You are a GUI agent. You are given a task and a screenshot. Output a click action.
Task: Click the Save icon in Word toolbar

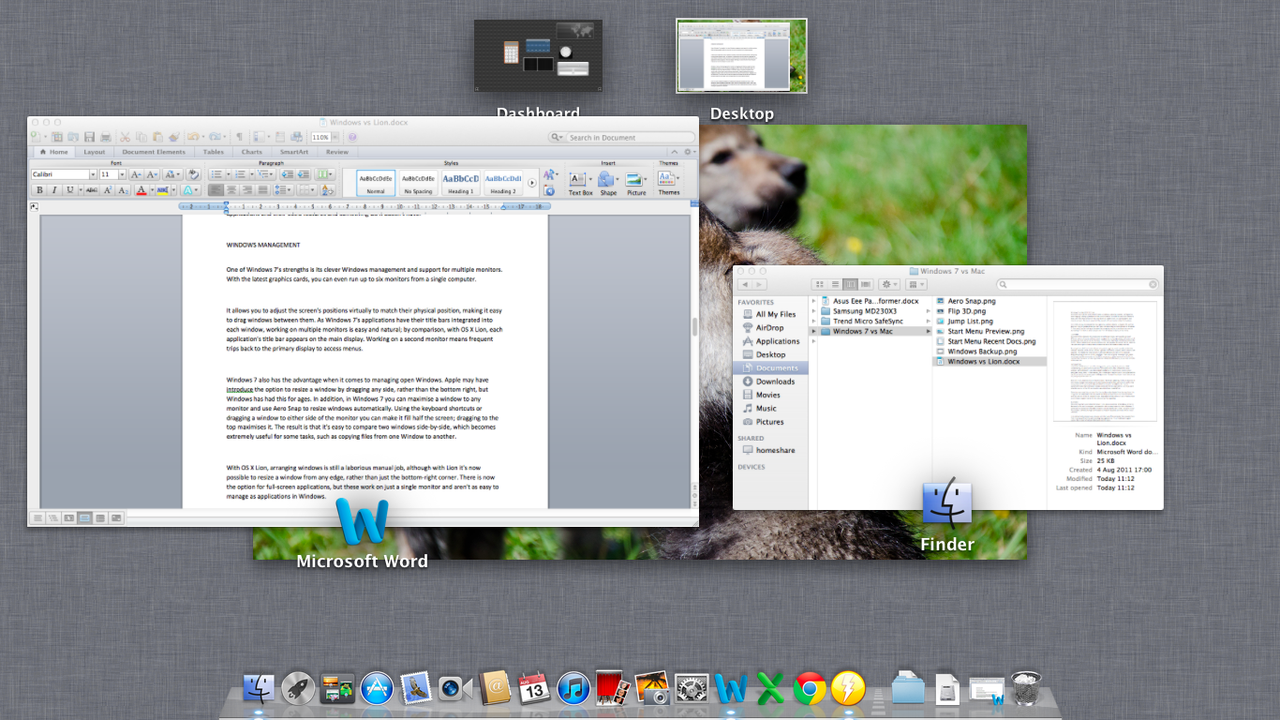coord(89,137)
